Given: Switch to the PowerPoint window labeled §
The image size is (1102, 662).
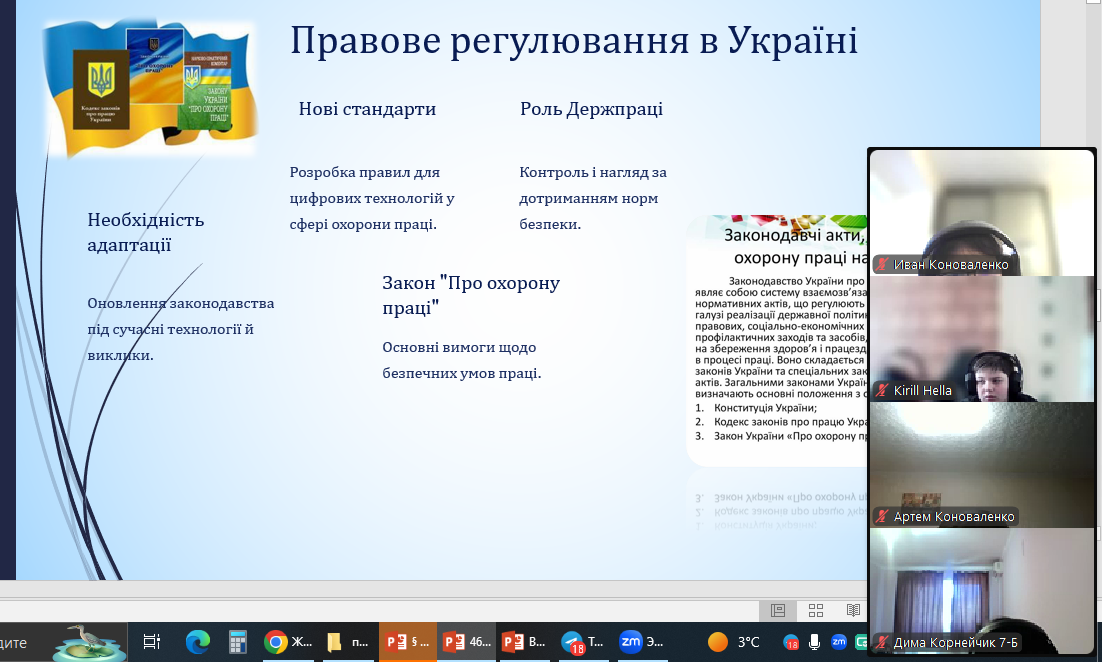Looking at the screenshot, I should point(408,642).
